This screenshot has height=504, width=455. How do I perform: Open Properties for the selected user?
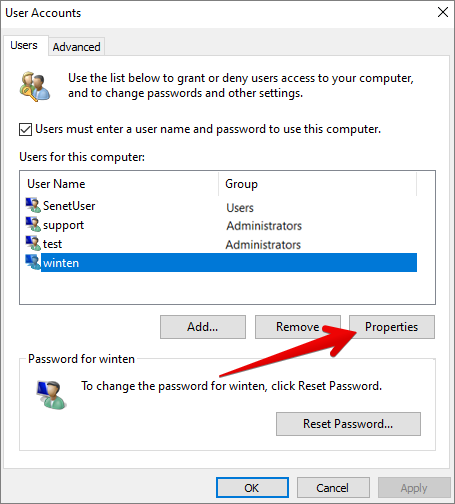[392, 327]
